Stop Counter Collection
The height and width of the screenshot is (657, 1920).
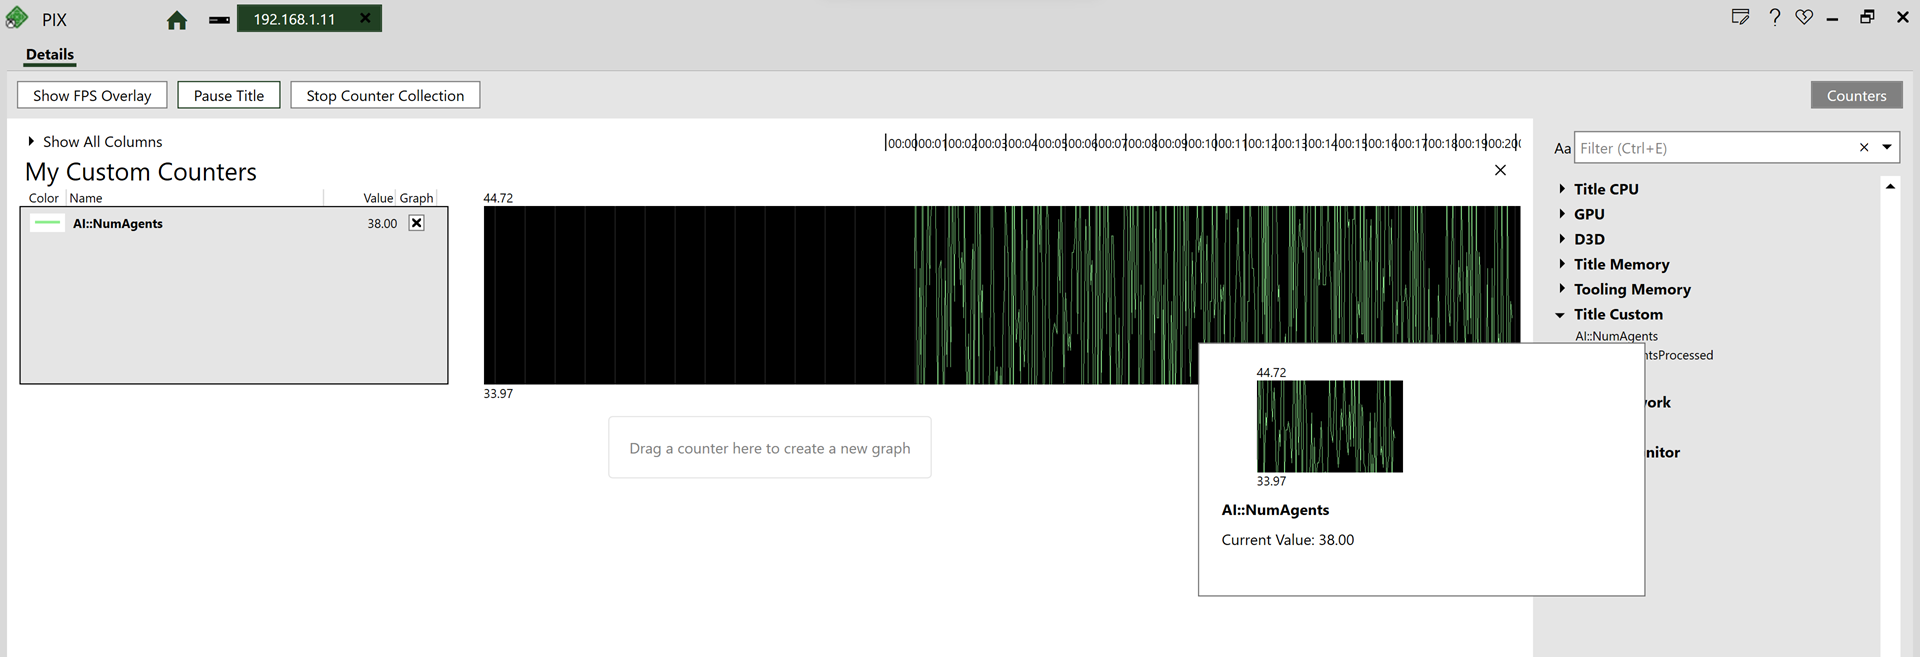[385, 95]
